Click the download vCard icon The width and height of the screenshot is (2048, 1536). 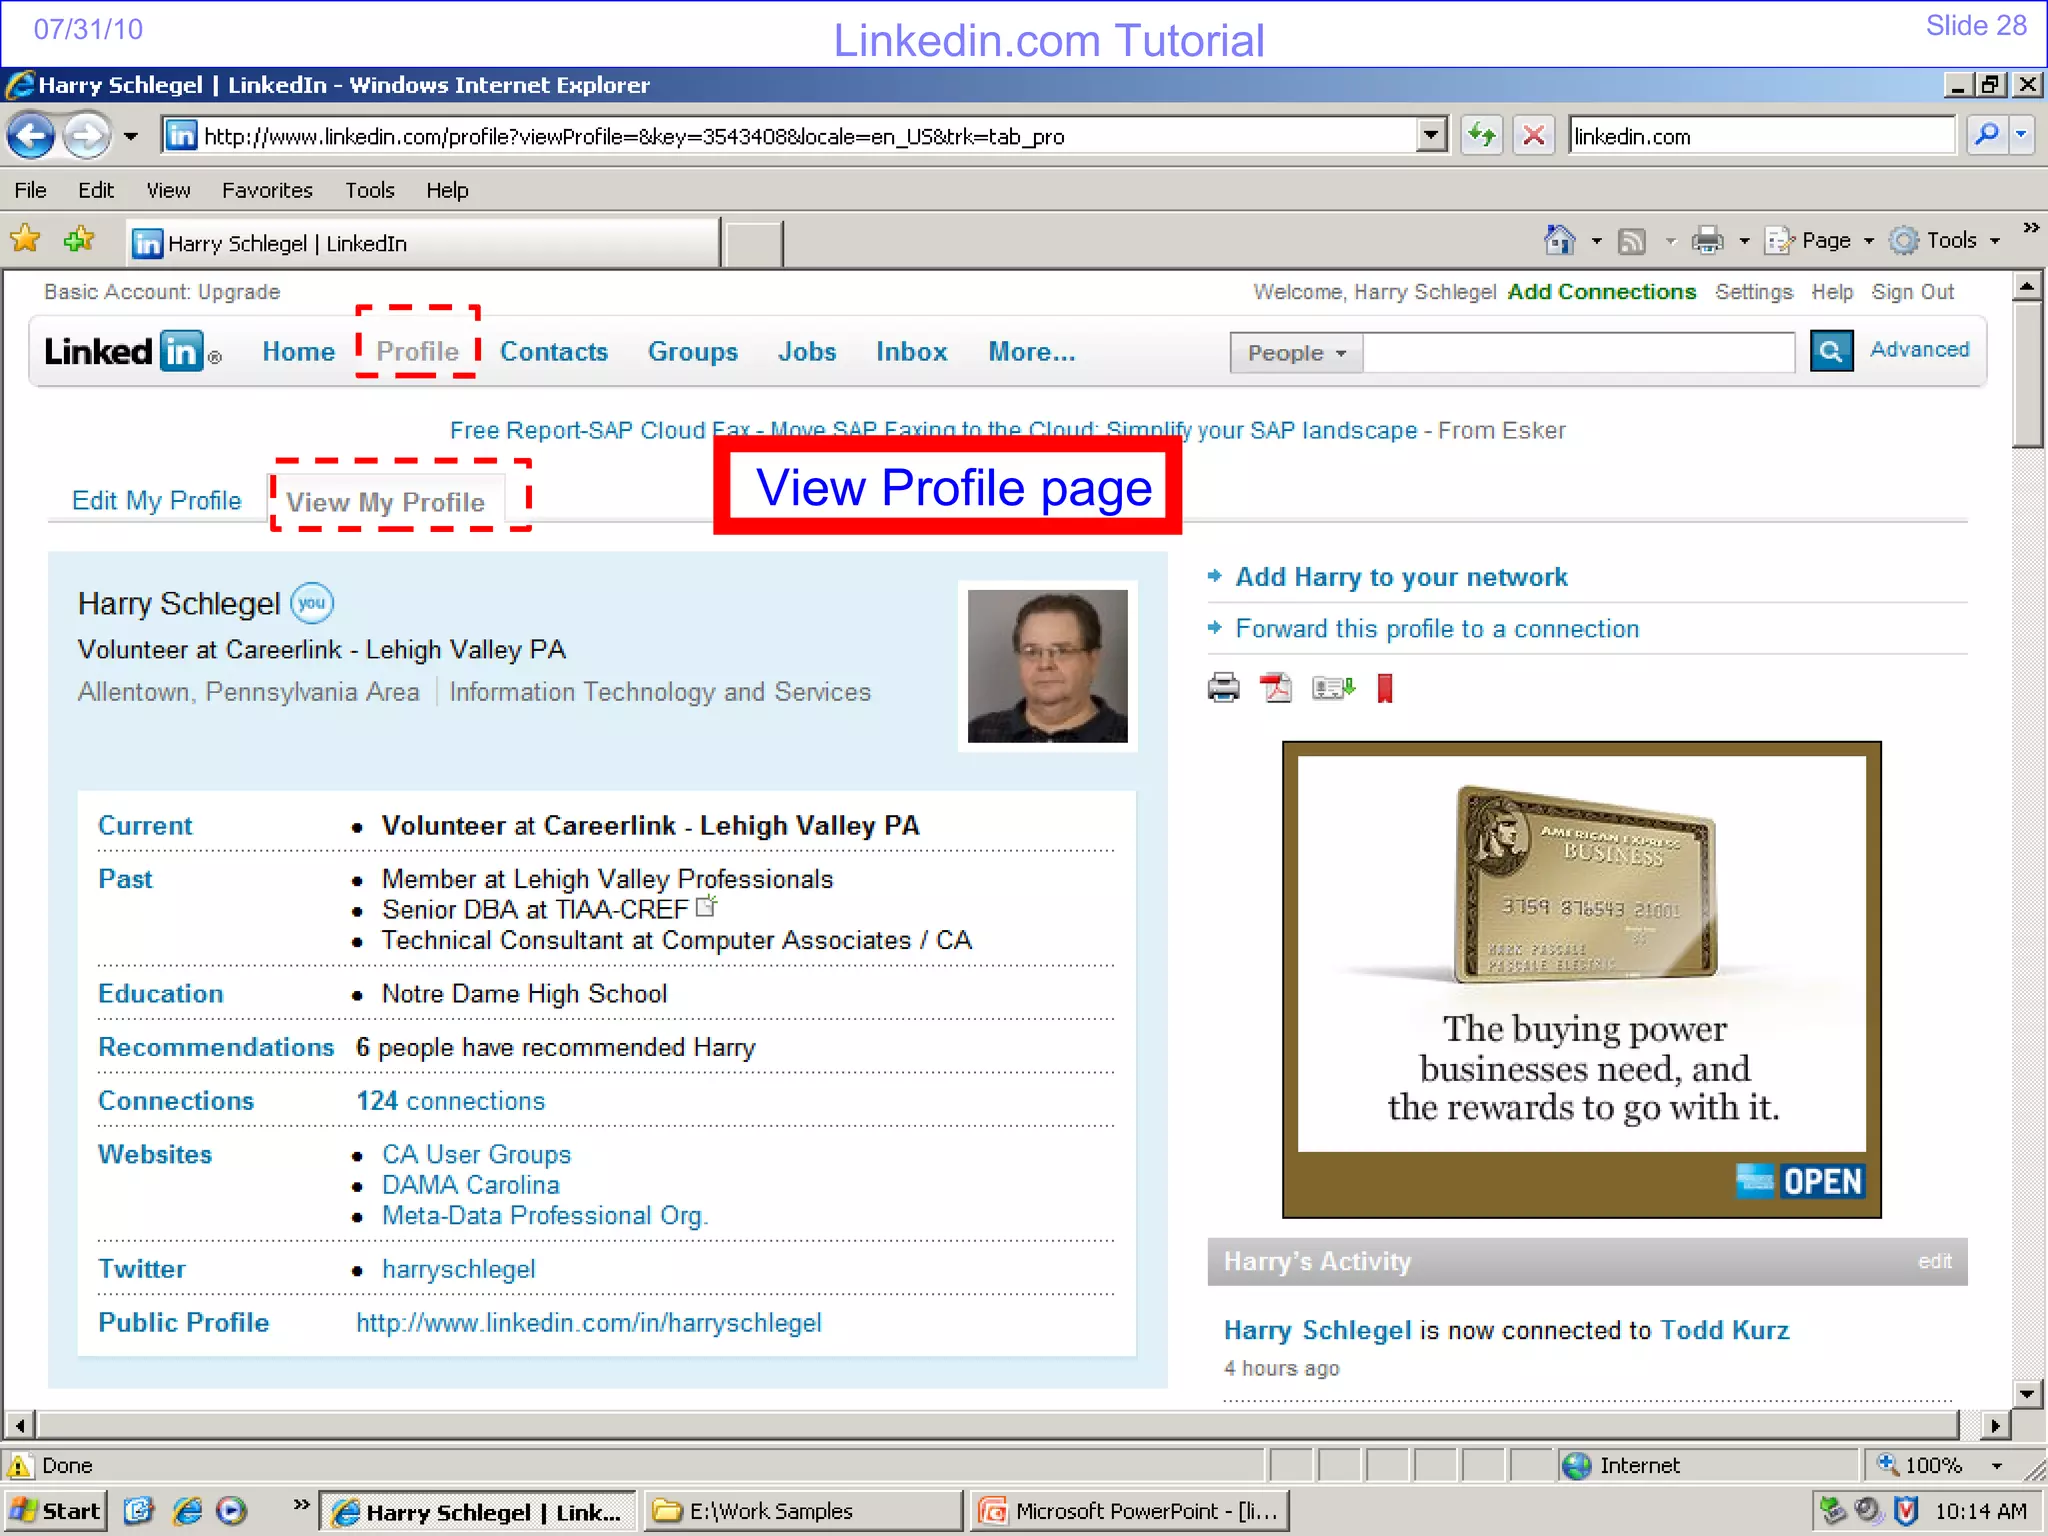click(x=1333, y=688)
